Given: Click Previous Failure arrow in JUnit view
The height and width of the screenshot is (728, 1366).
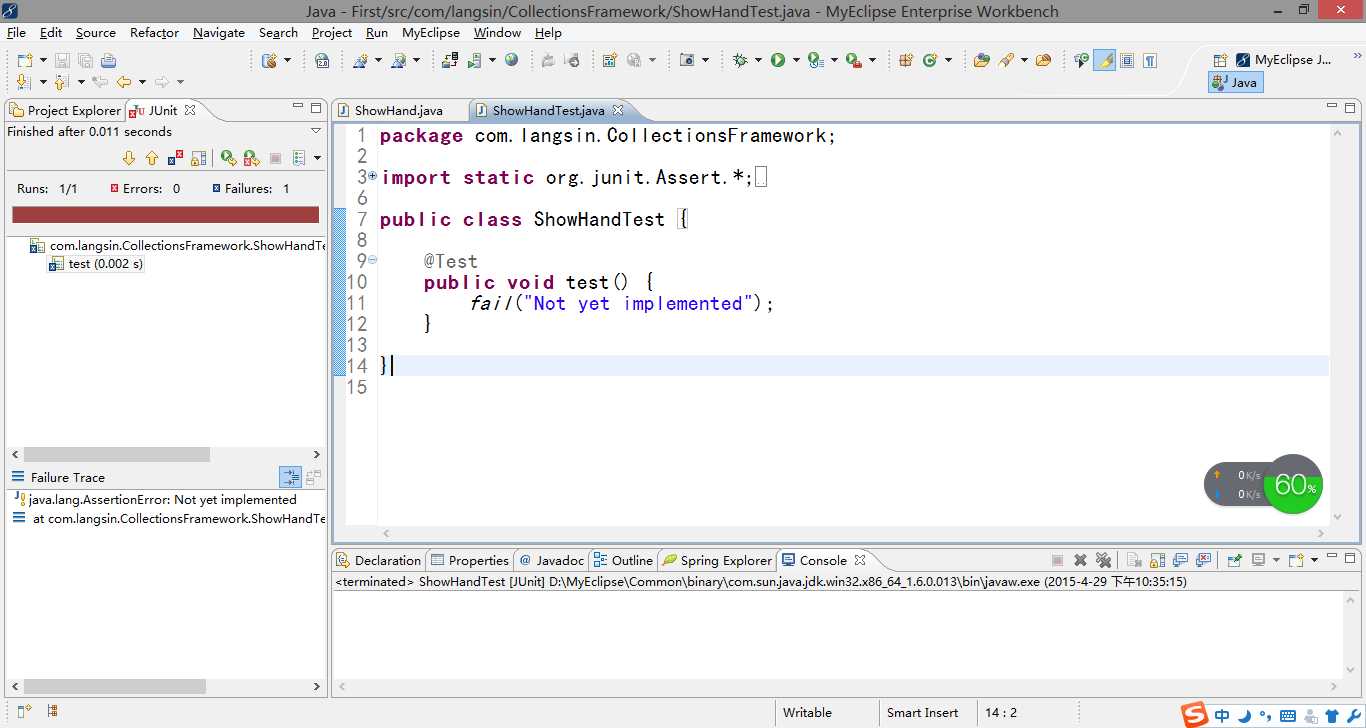Looking at the screenshot, I should coord(152,158).
